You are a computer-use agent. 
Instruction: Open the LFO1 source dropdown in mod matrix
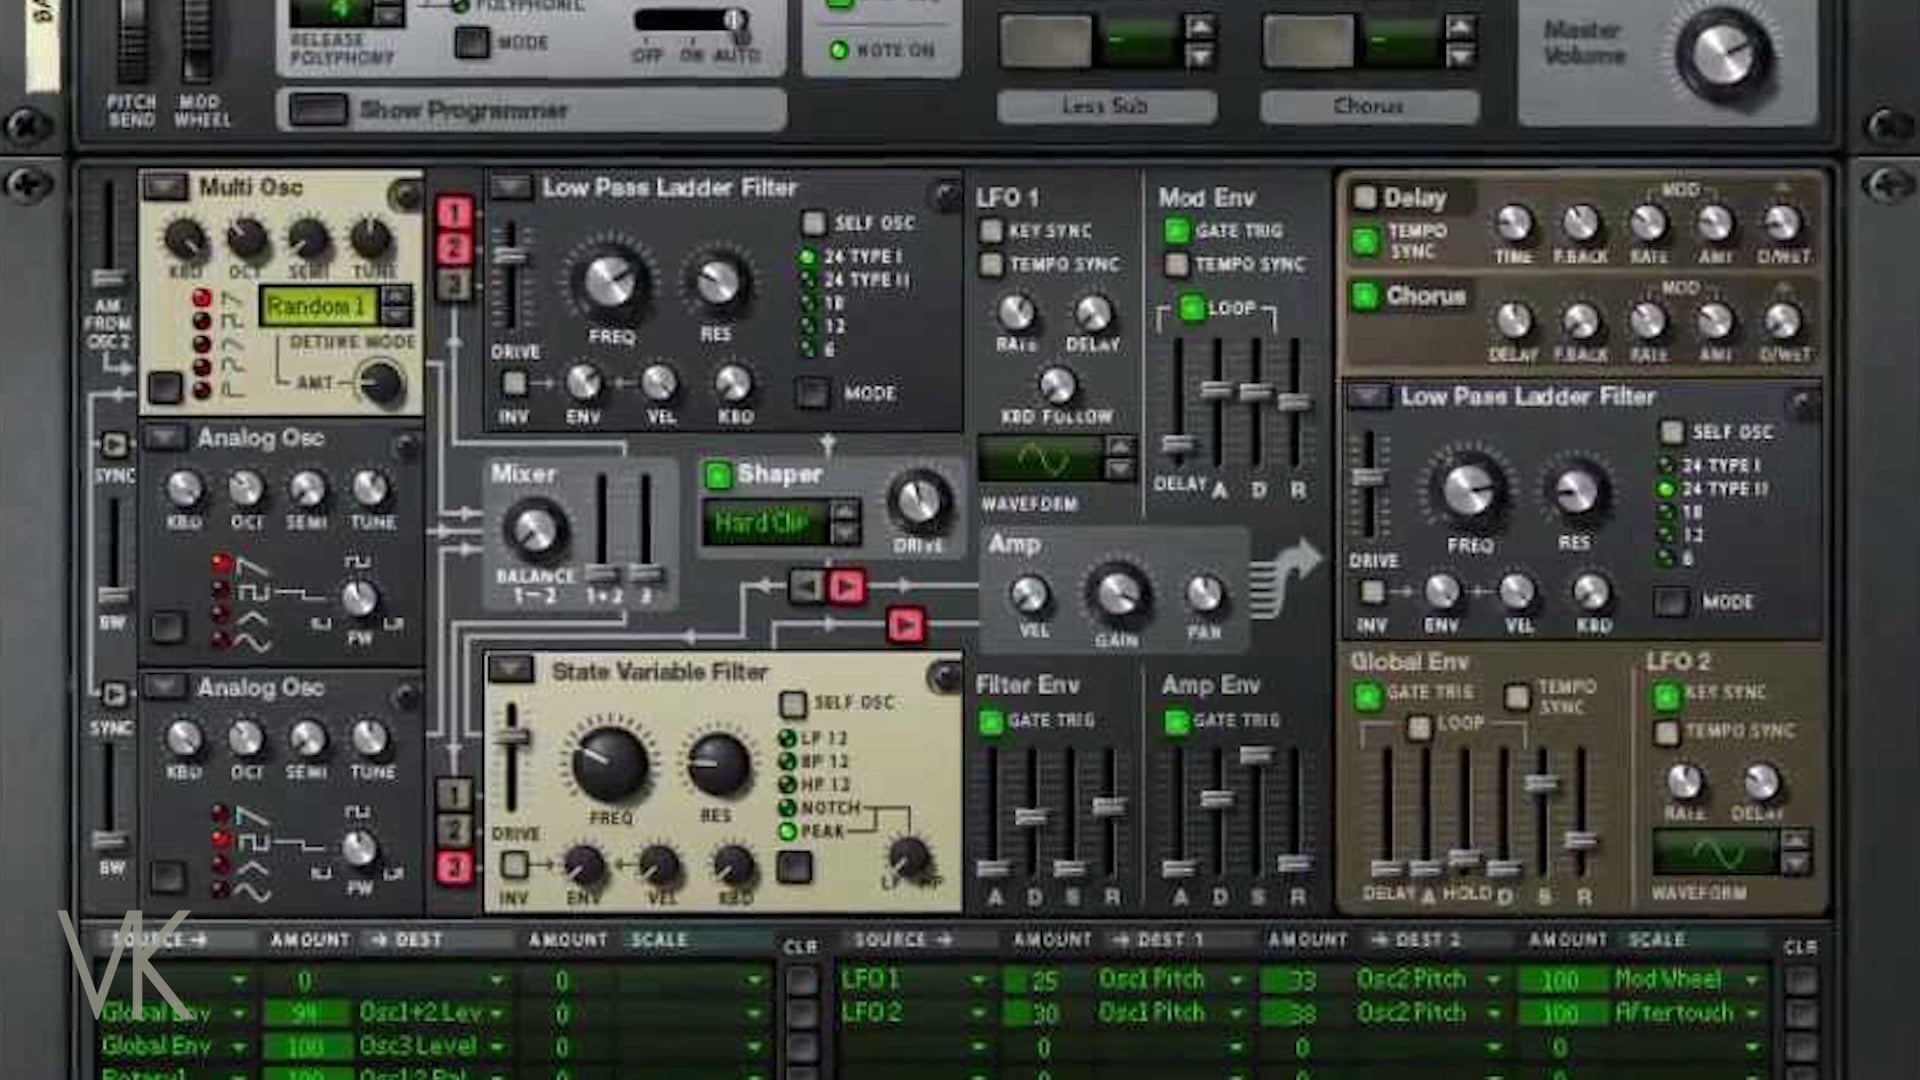[x=977, y=981]
